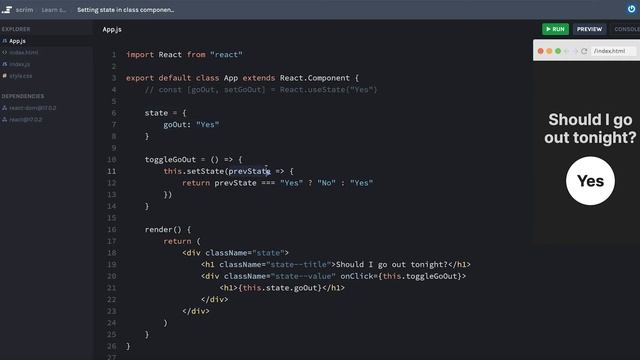Click the JS file icon beside index.js
The height and width of the screenshot is (360, 640).
5,64
